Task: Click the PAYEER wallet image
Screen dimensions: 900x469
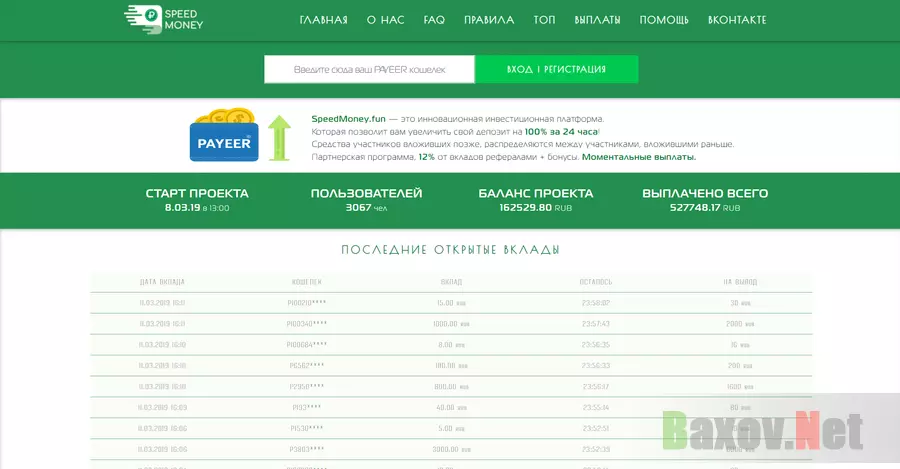Action: coord(224,135)
